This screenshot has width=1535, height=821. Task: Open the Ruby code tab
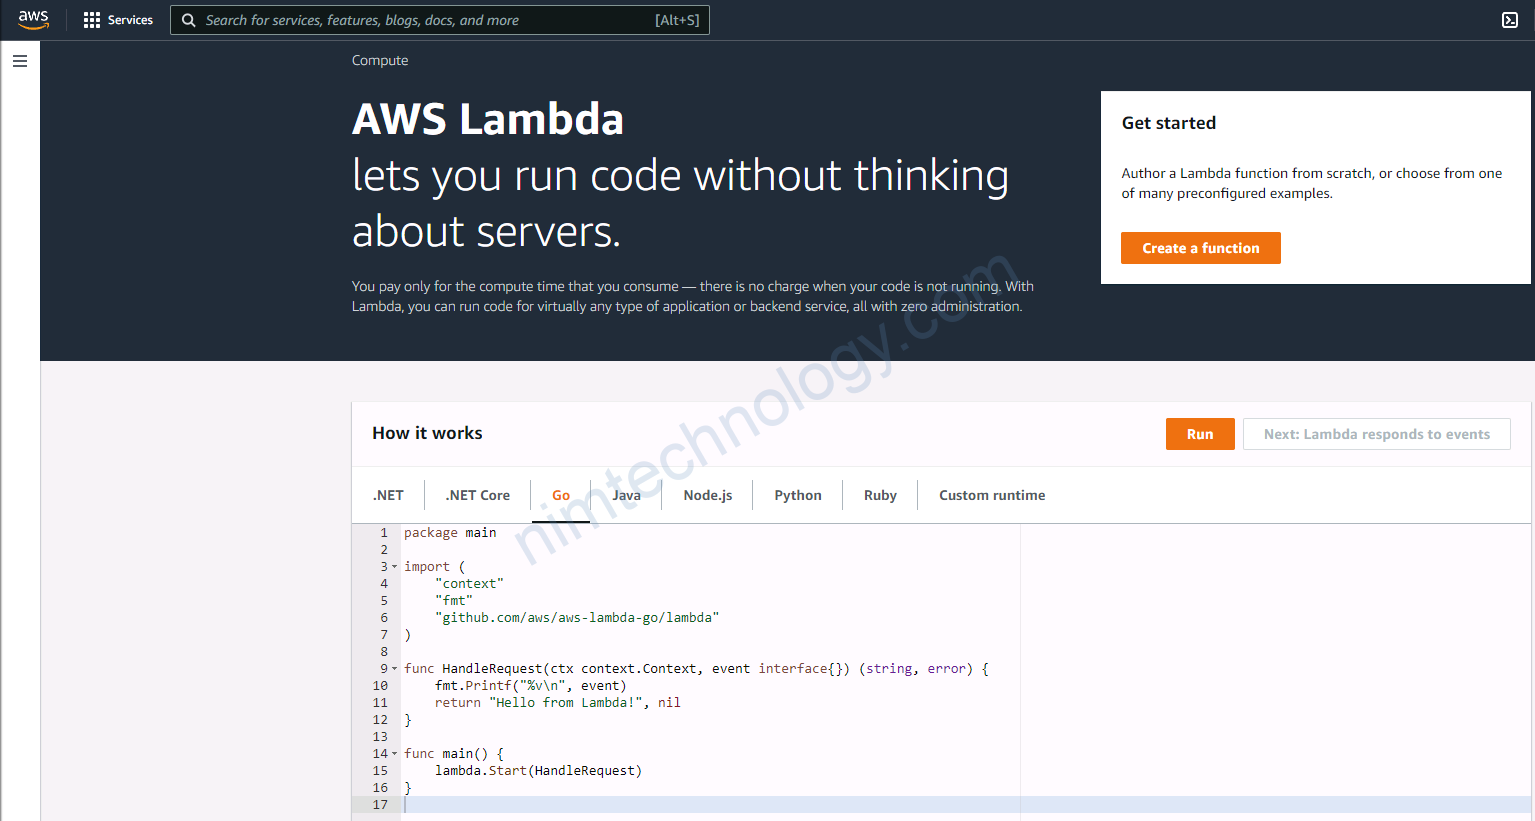[880, 495]
